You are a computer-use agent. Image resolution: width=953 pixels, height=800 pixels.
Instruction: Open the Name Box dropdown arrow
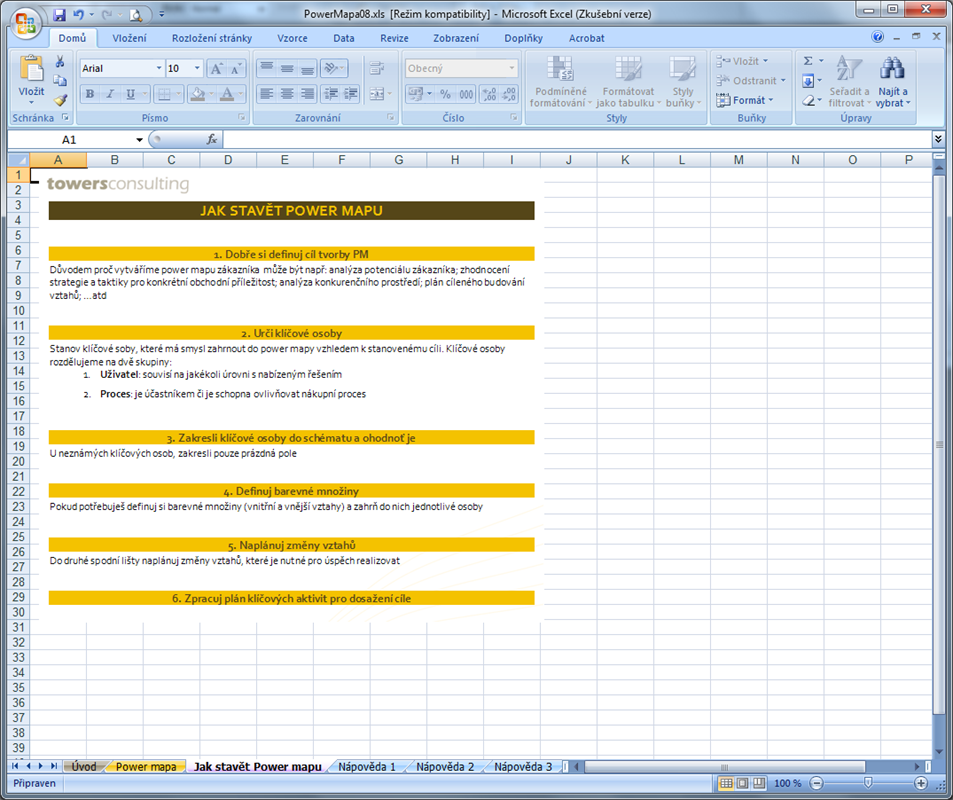tap(140, 140)
